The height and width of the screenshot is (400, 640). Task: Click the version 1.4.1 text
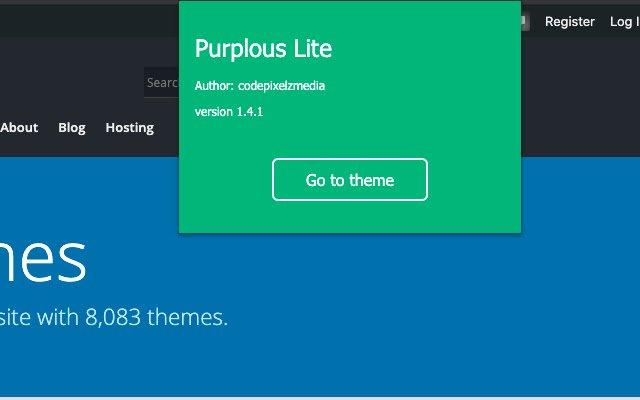(229, 112)
